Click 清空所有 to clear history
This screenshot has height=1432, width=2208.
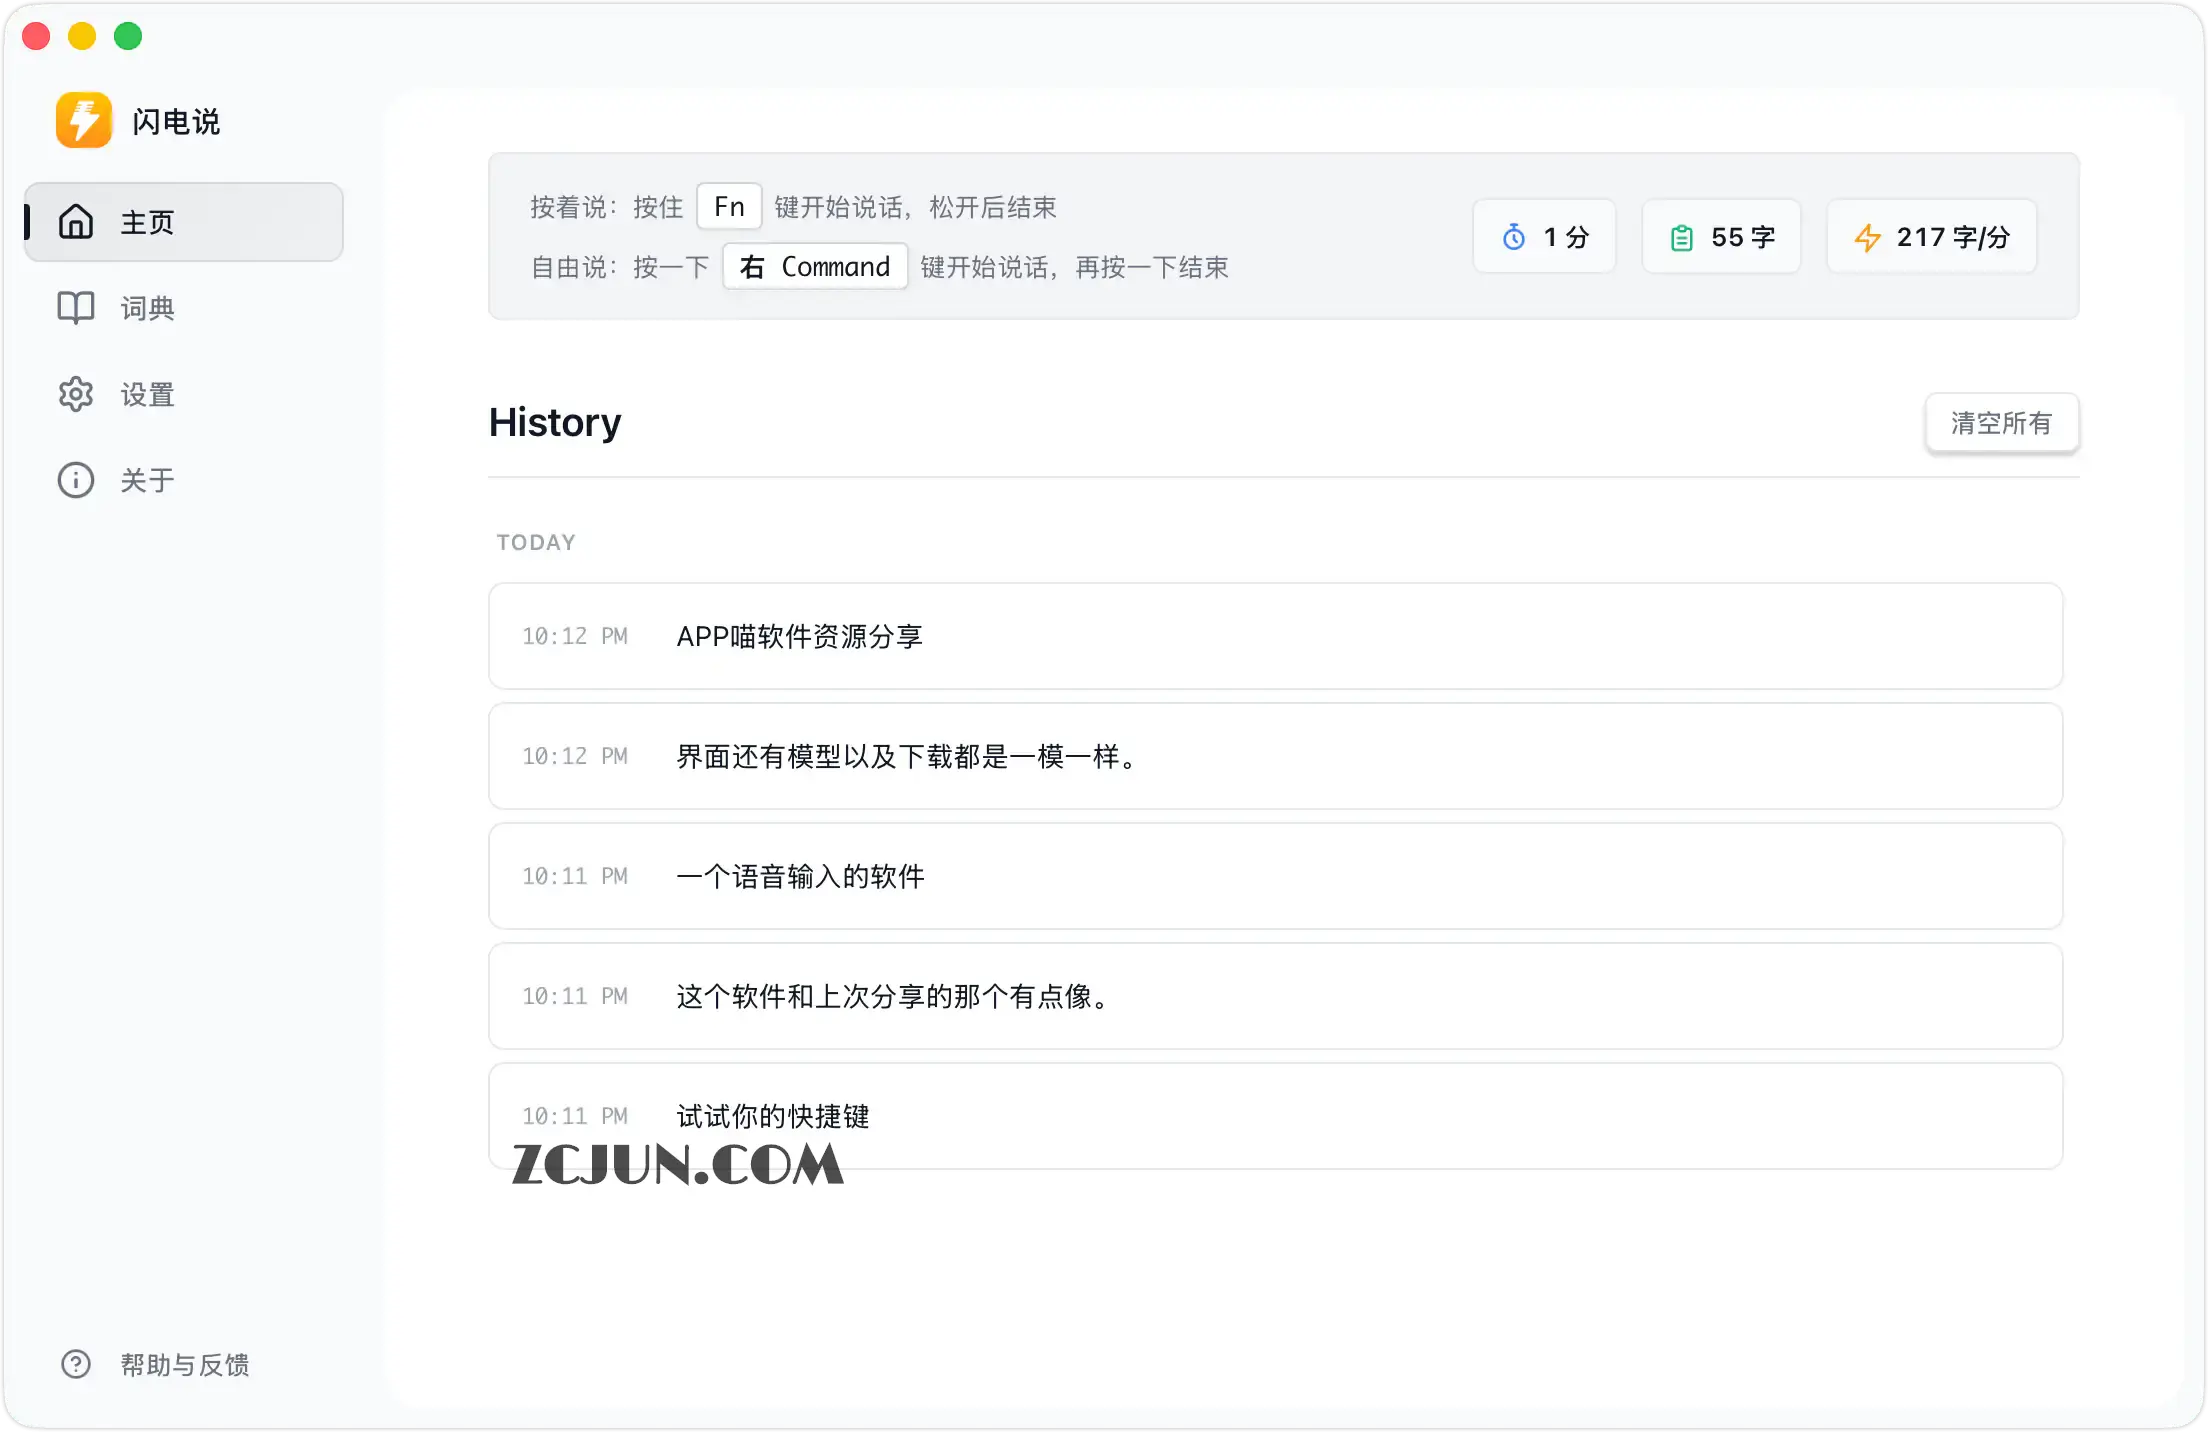2002,423
